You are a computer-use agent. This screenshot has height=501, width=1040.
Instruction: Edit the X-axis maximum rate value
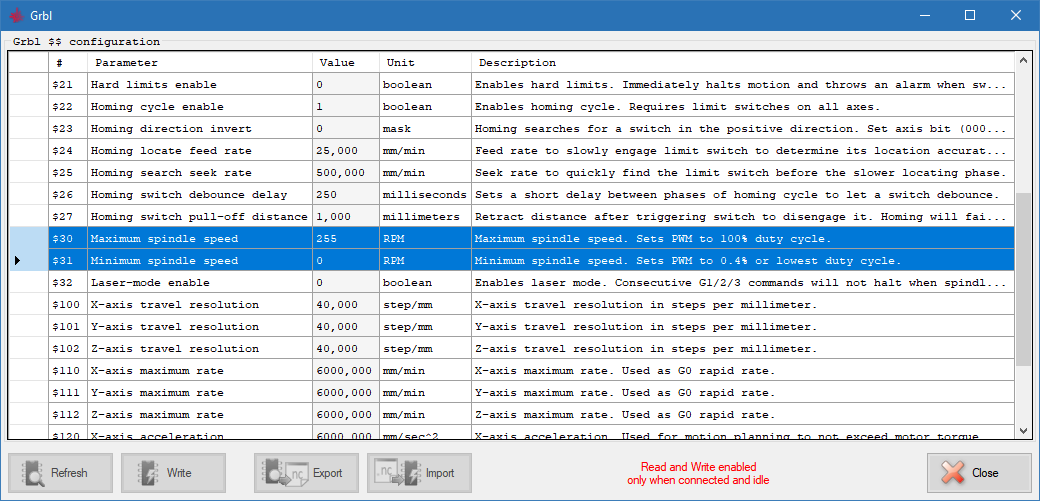point(346,370)
